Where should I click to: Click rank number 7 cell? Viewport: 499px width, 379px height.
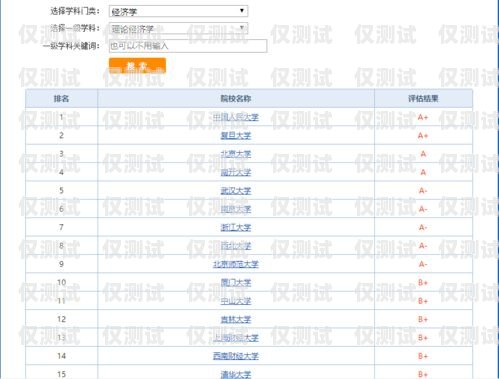(61, 227)
